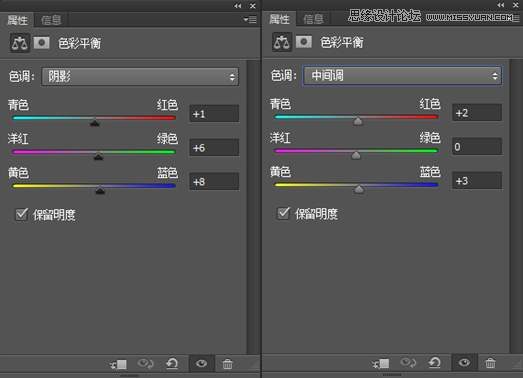The image size is (523, 378).
Task: Select the layer mask icon in left panel
Action: pyautogui.click(x=42, y=43)
